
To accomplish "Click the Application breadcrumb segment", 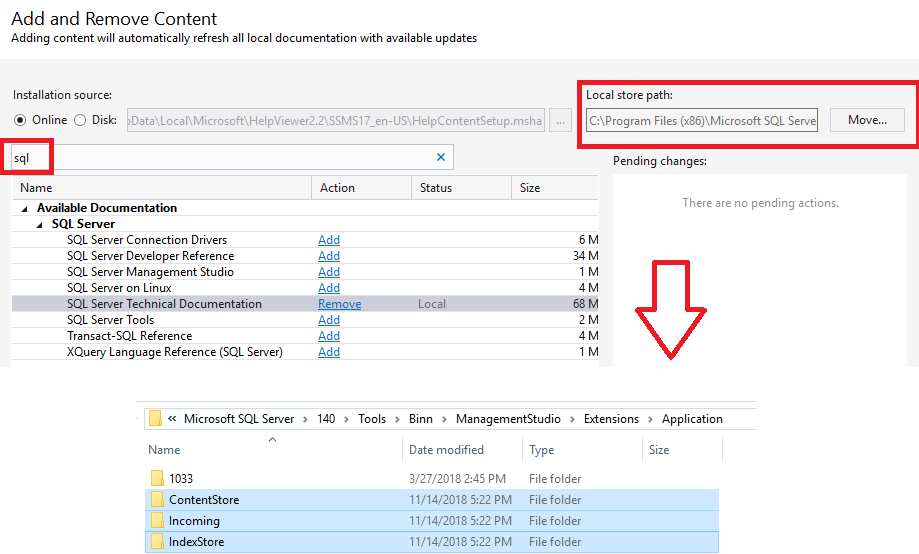I will pos(692,419).
